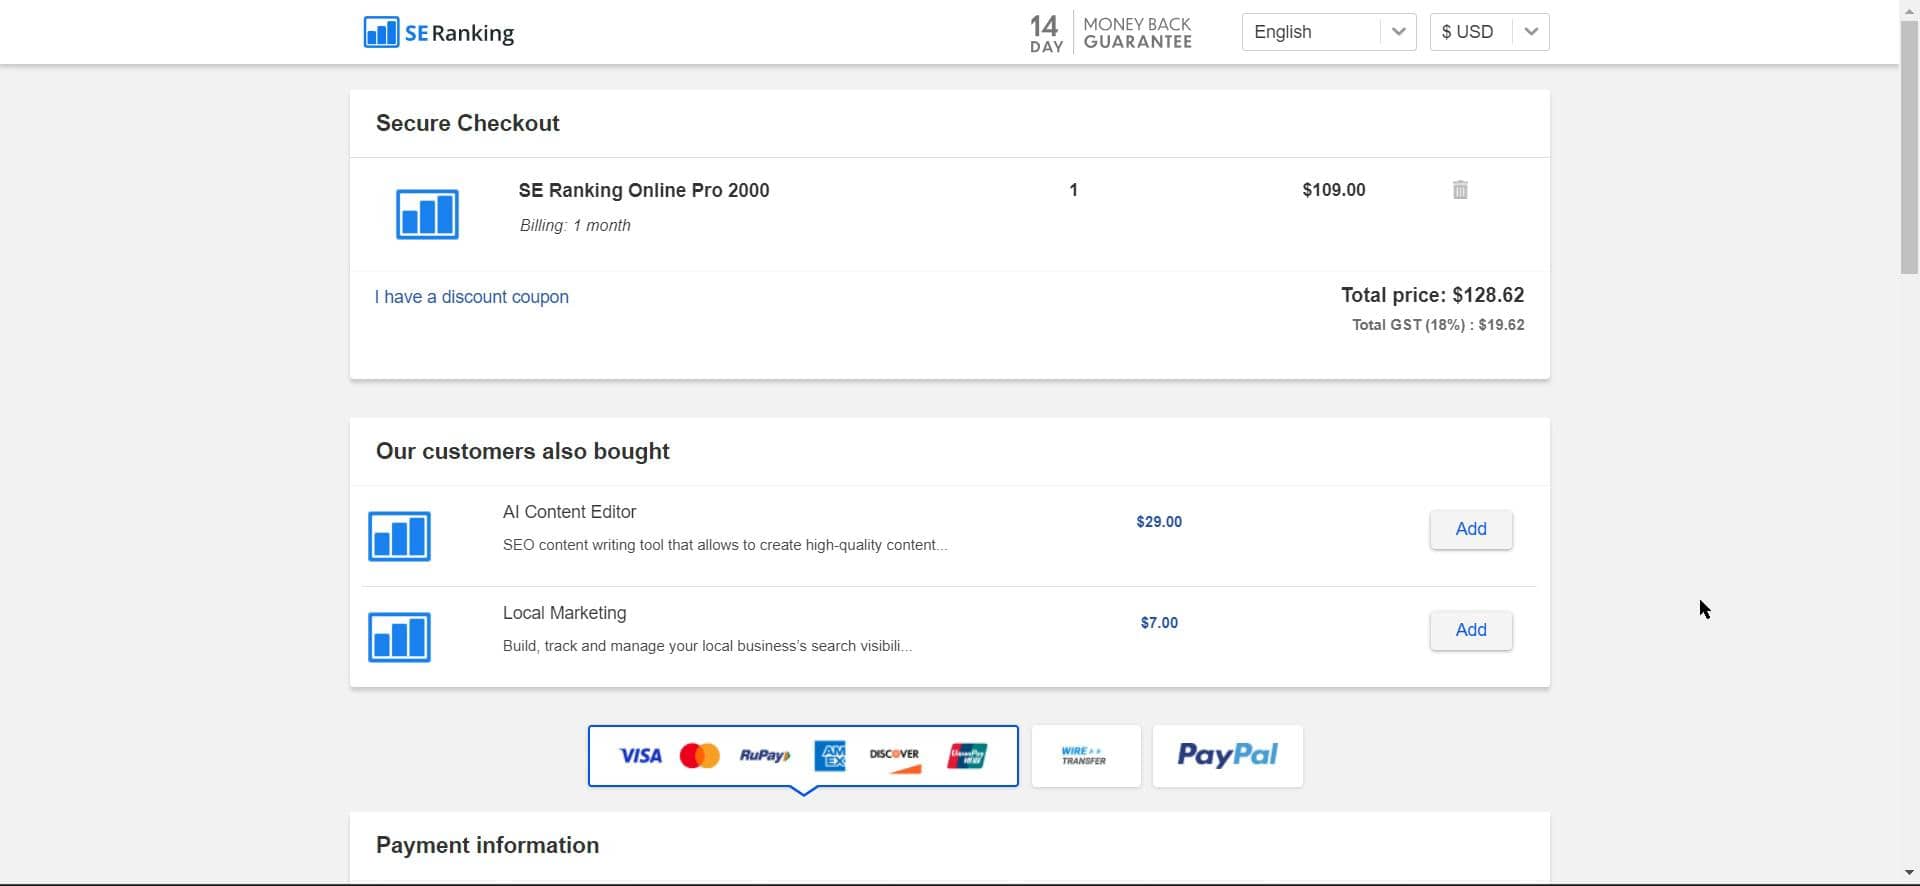Click the Local Marketing product icon
The width and height of the screenshot is (1920, 886).
399,637
